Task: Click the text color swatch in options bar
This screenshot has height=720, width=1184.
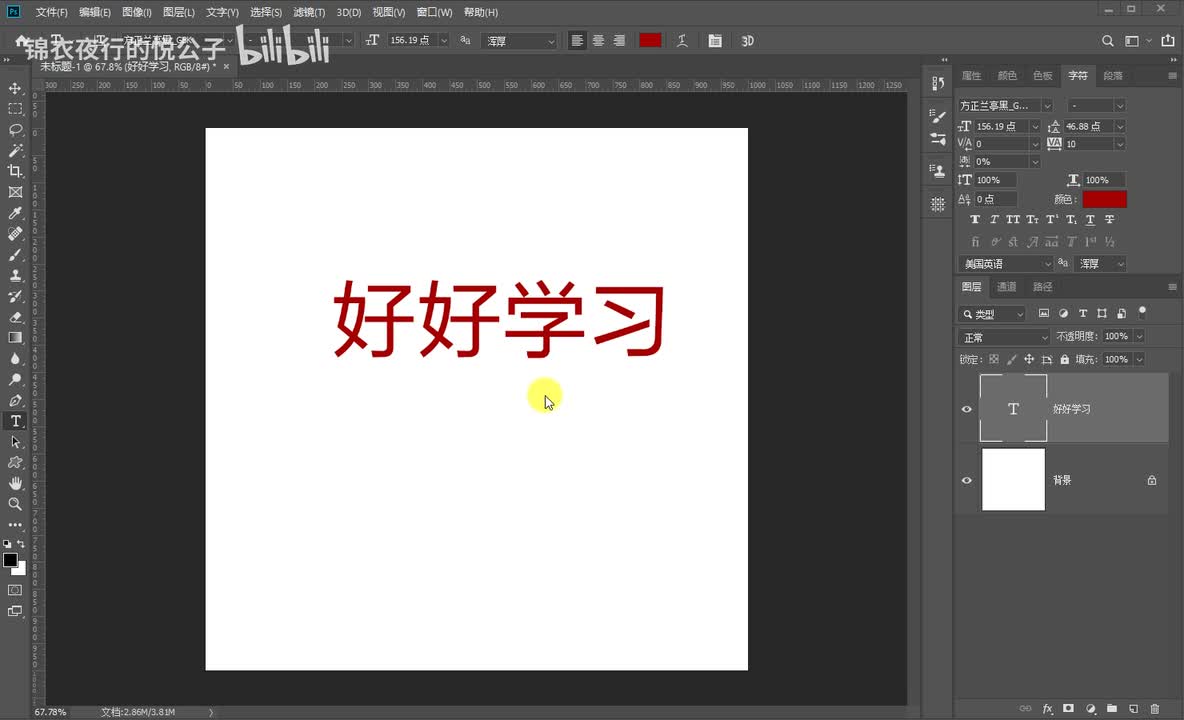Action: coord(650,41)
